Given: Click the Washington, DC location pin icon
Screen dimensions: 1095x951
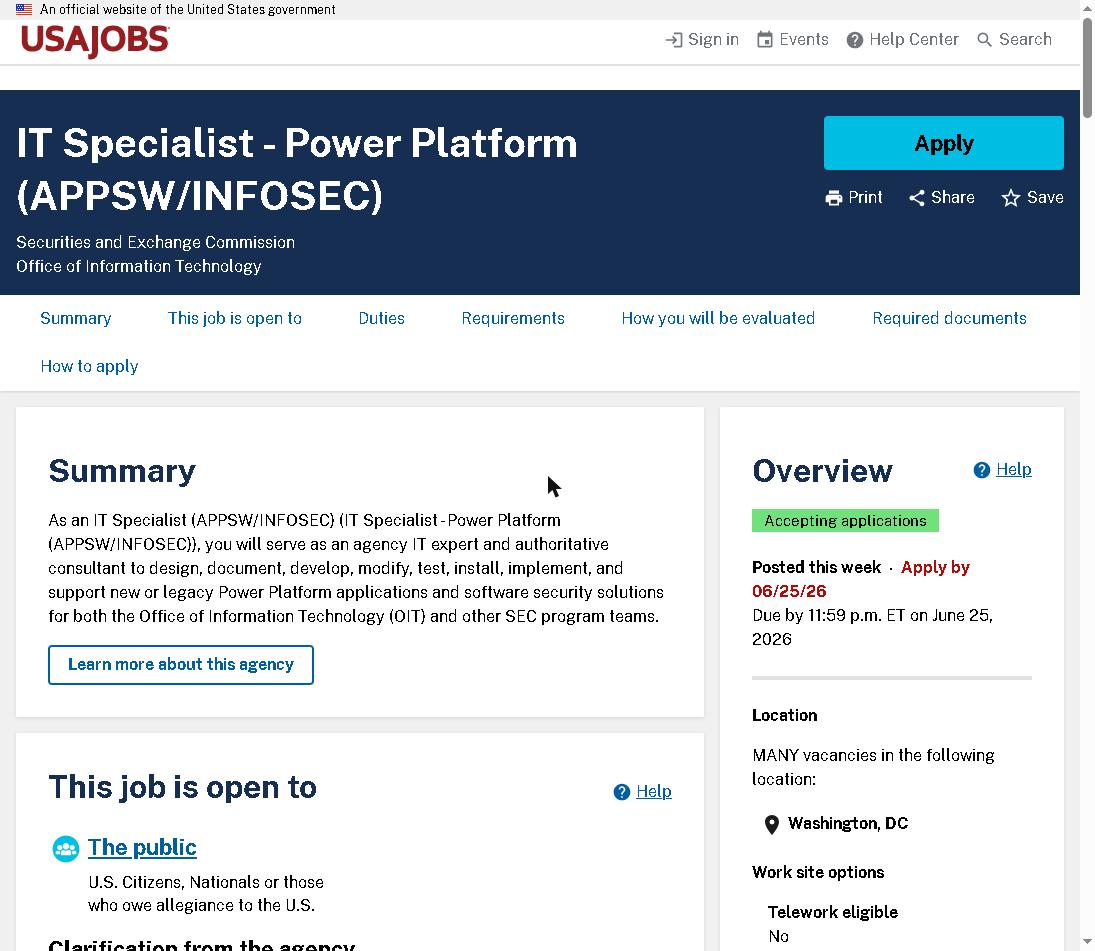Looking at the screenshot, I should tap(772, 825).
